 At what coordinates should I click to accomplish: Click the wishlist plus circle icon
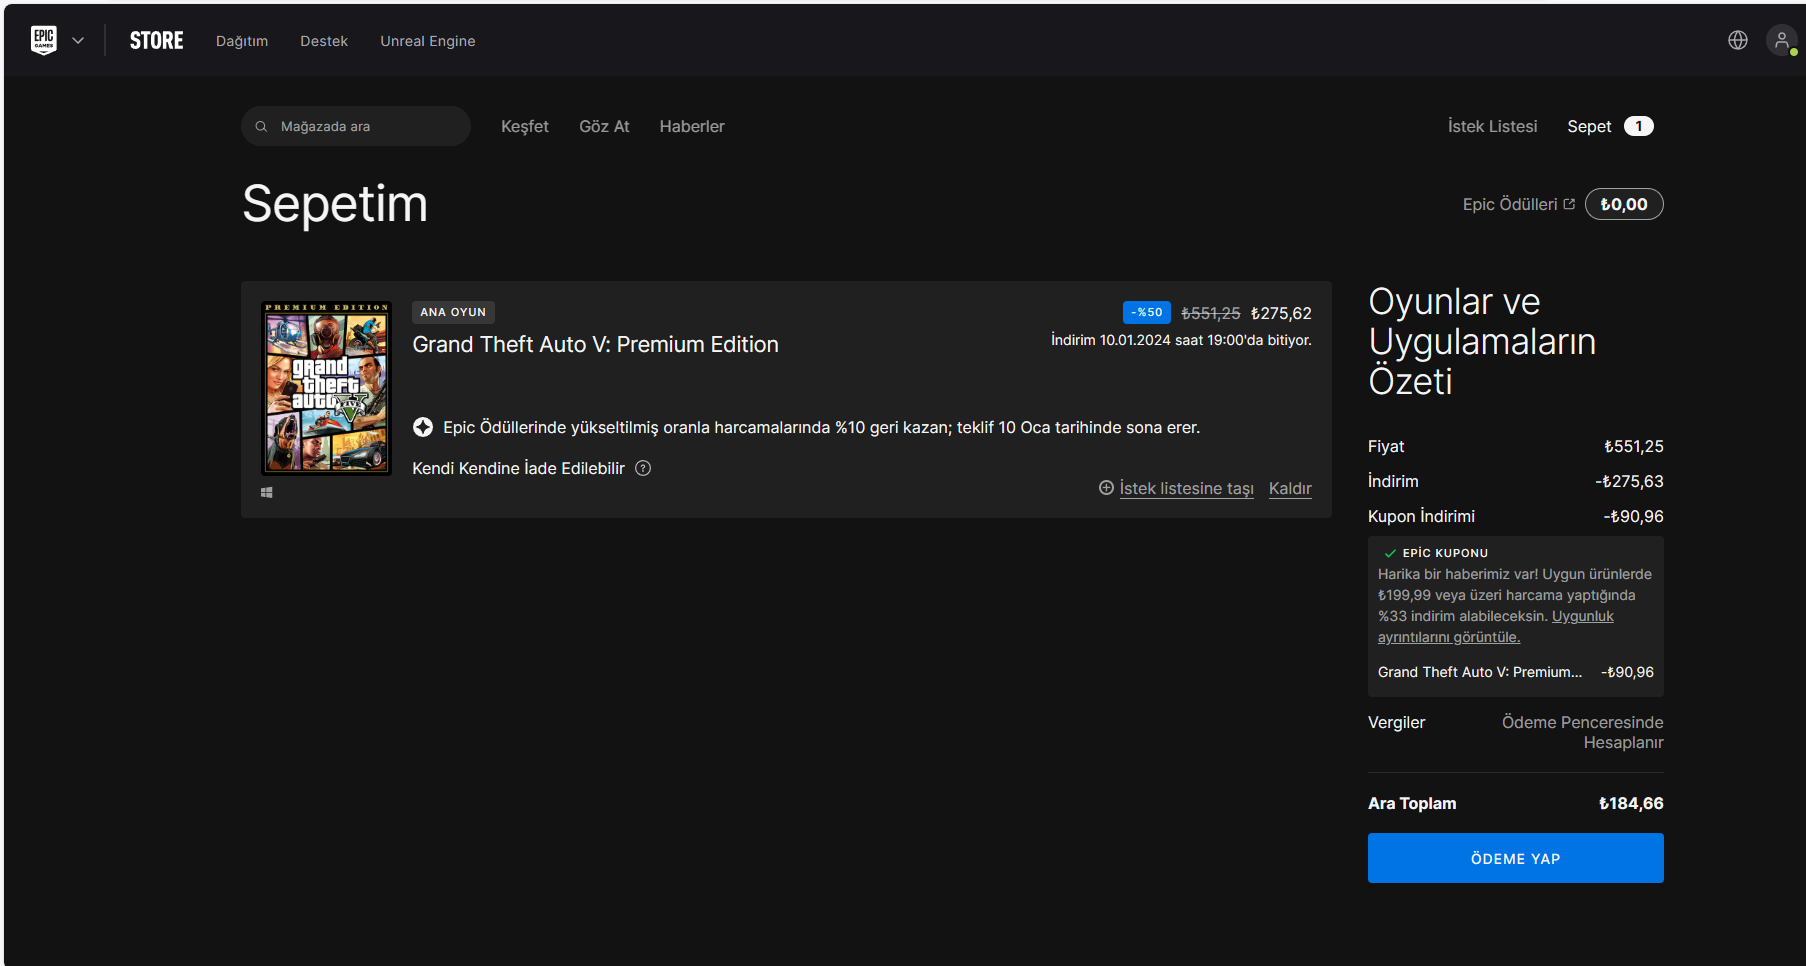[x=1106, y=487]
